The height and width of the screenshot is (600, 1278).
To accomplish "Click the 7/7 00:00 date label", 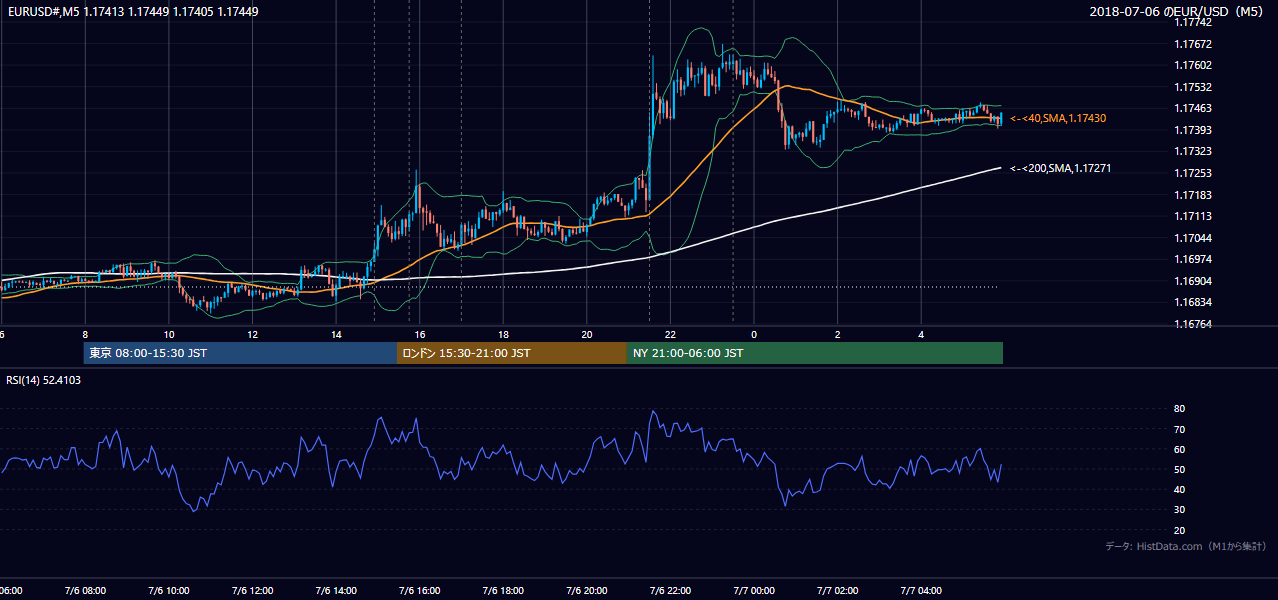I will tap(755, 590).
